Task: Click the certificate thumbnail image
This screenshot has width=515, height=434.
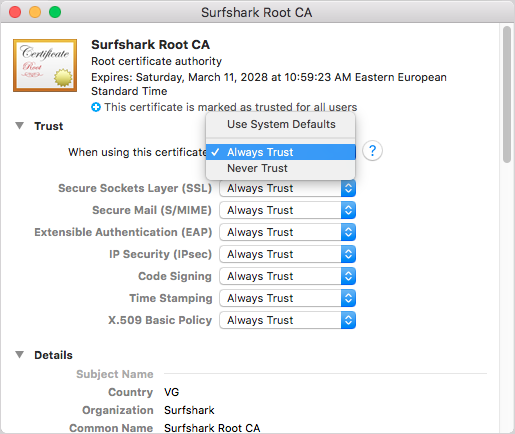Action: tap(45, 65)
